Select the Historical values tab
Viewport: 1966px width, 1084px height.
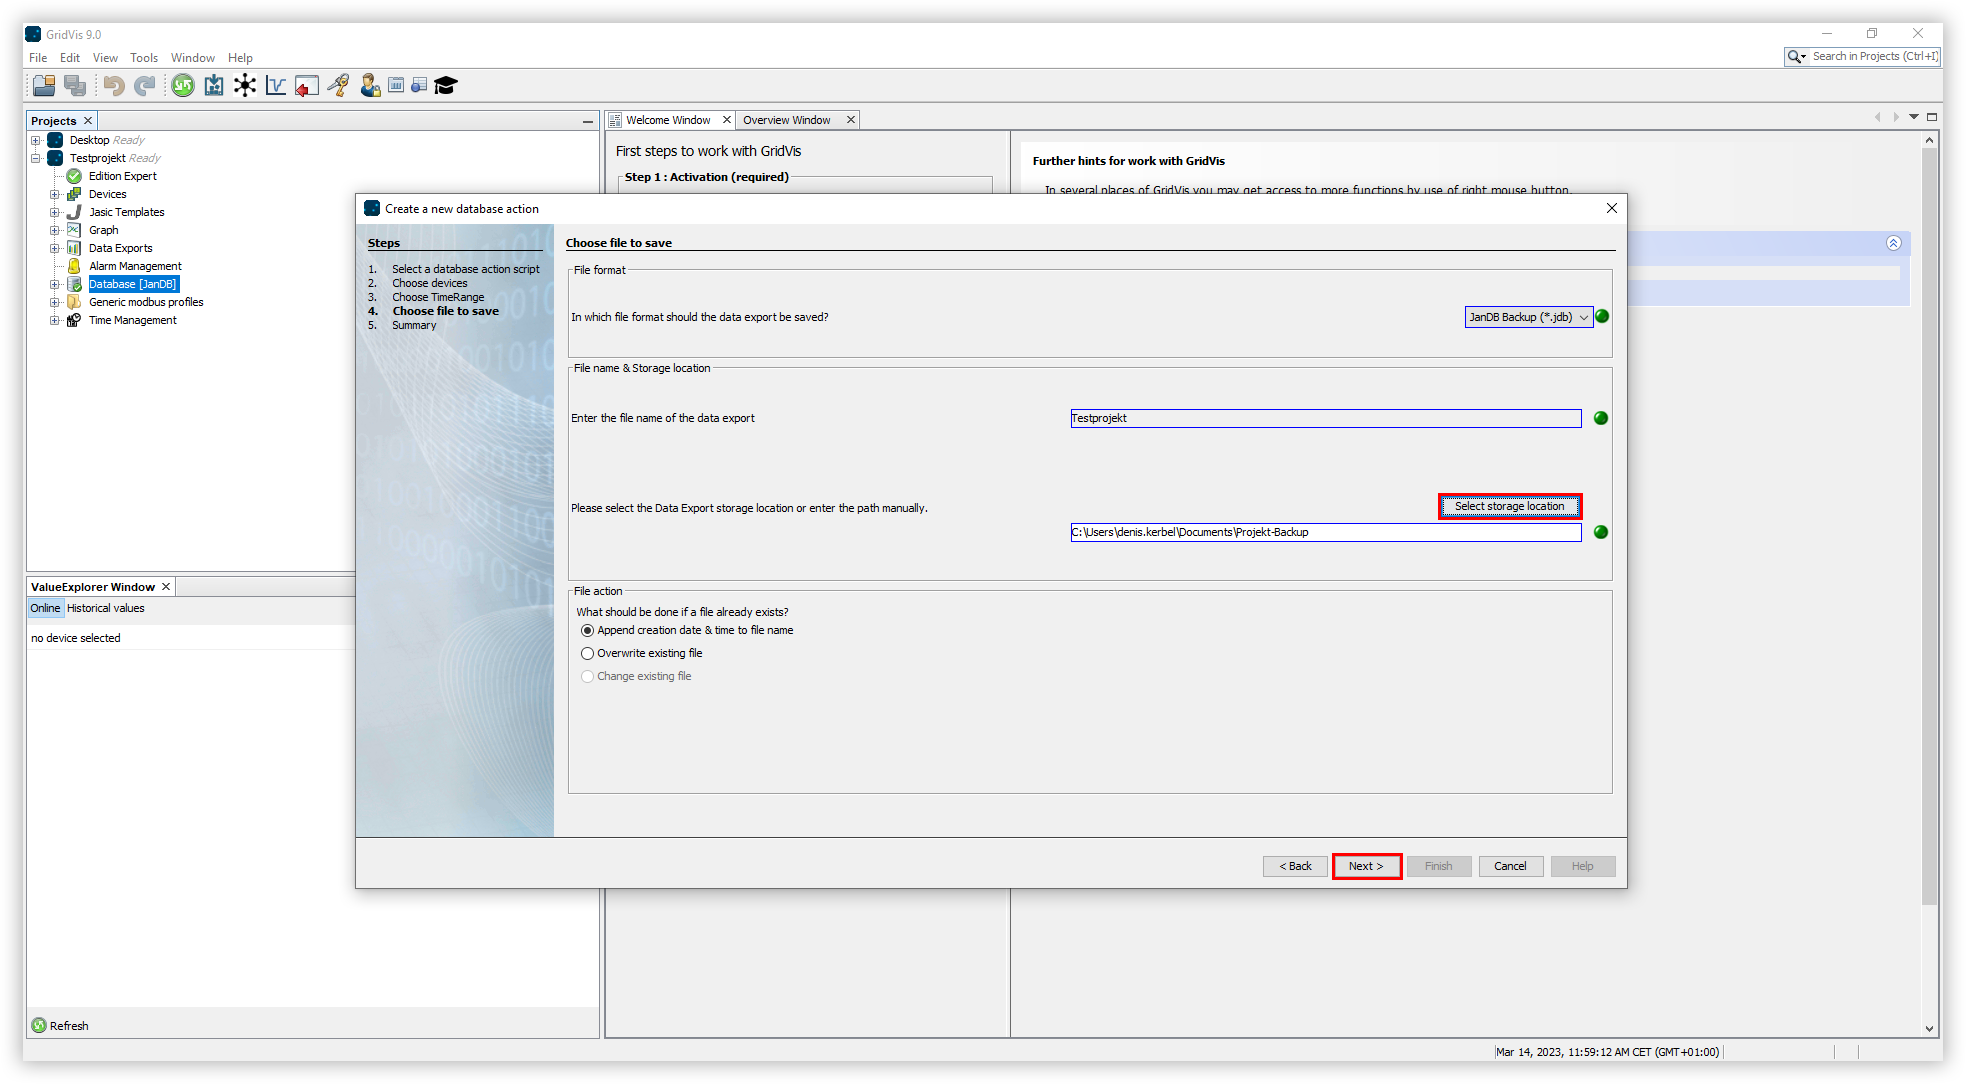pyautogui.click(x=106, y=608)
